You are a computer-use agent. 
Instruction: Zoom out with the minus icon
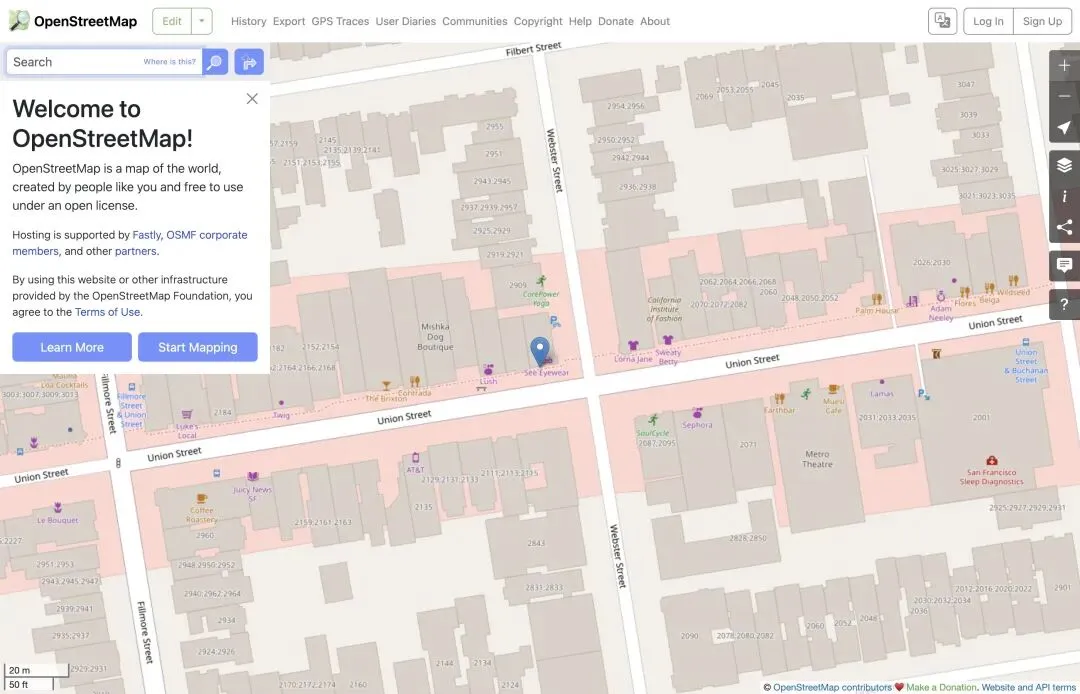tap(1064, 96)
